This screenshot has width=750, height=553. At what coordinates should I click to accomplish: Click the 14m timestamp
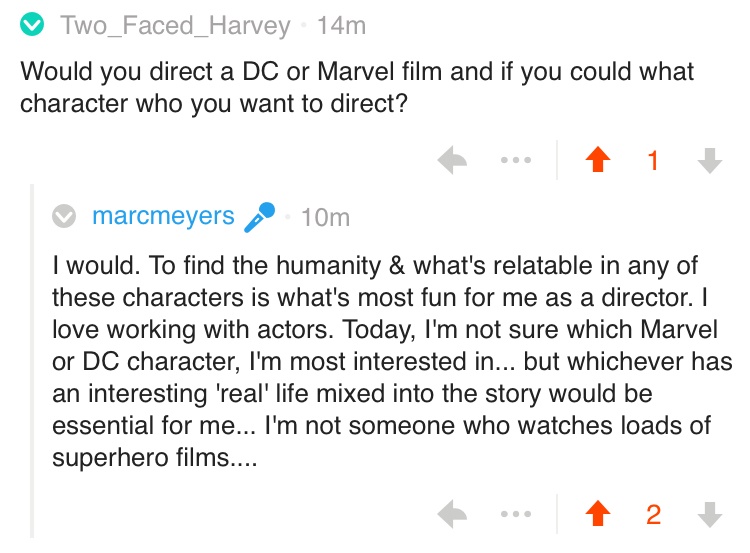pos(341,25)
